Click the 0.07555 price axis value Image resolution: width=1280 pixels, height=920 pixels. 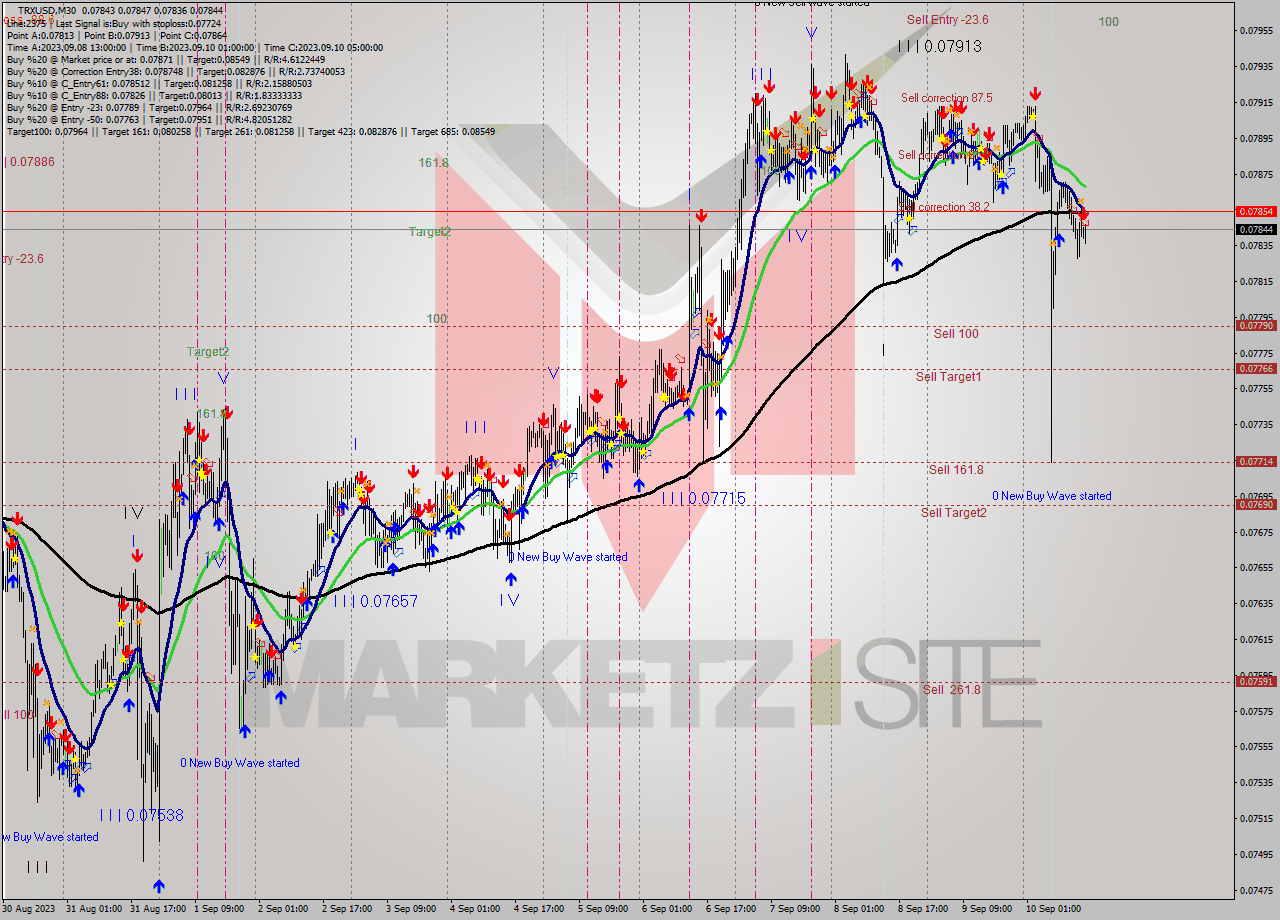click(1256, 746)
